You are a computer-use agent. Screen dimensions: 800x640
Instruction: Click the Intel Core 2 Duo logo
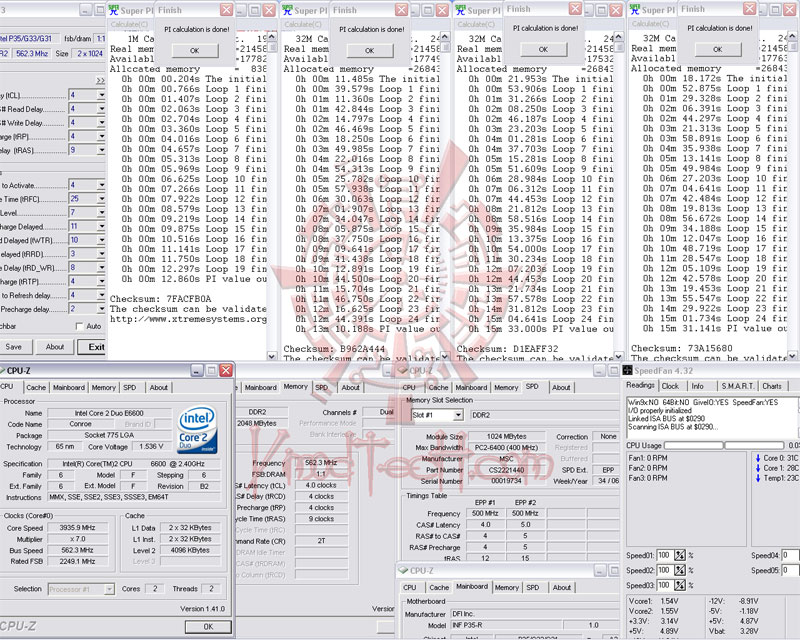[197, 429]
